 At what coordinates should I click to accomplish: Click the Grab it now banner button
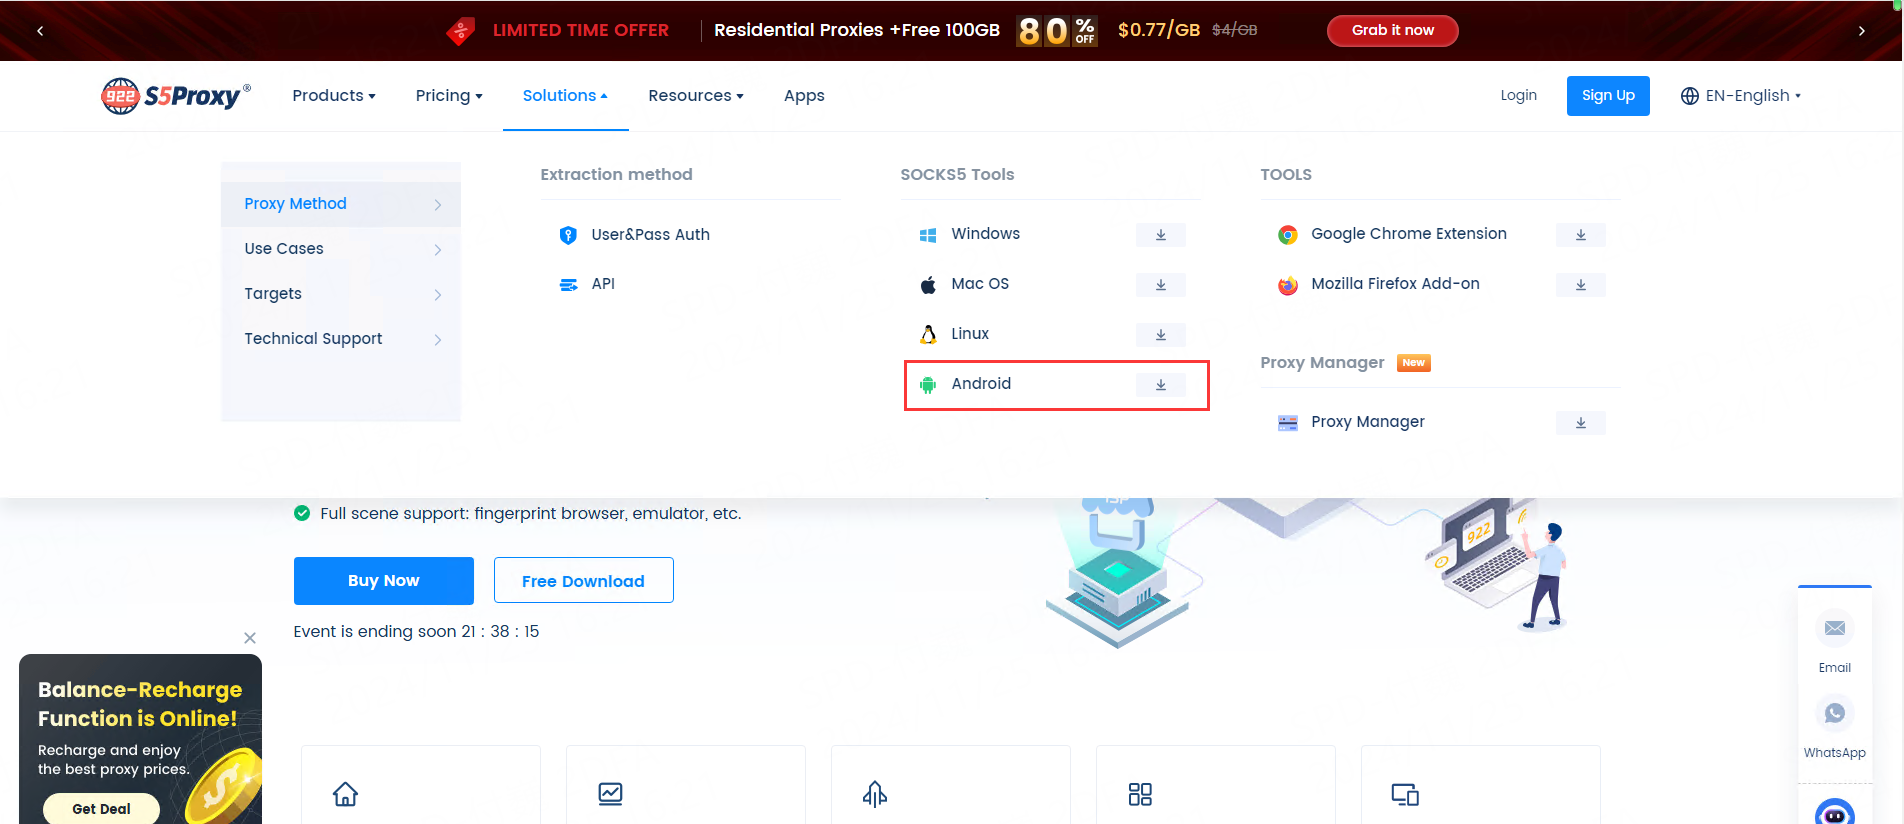click(x=1392, y=31)
